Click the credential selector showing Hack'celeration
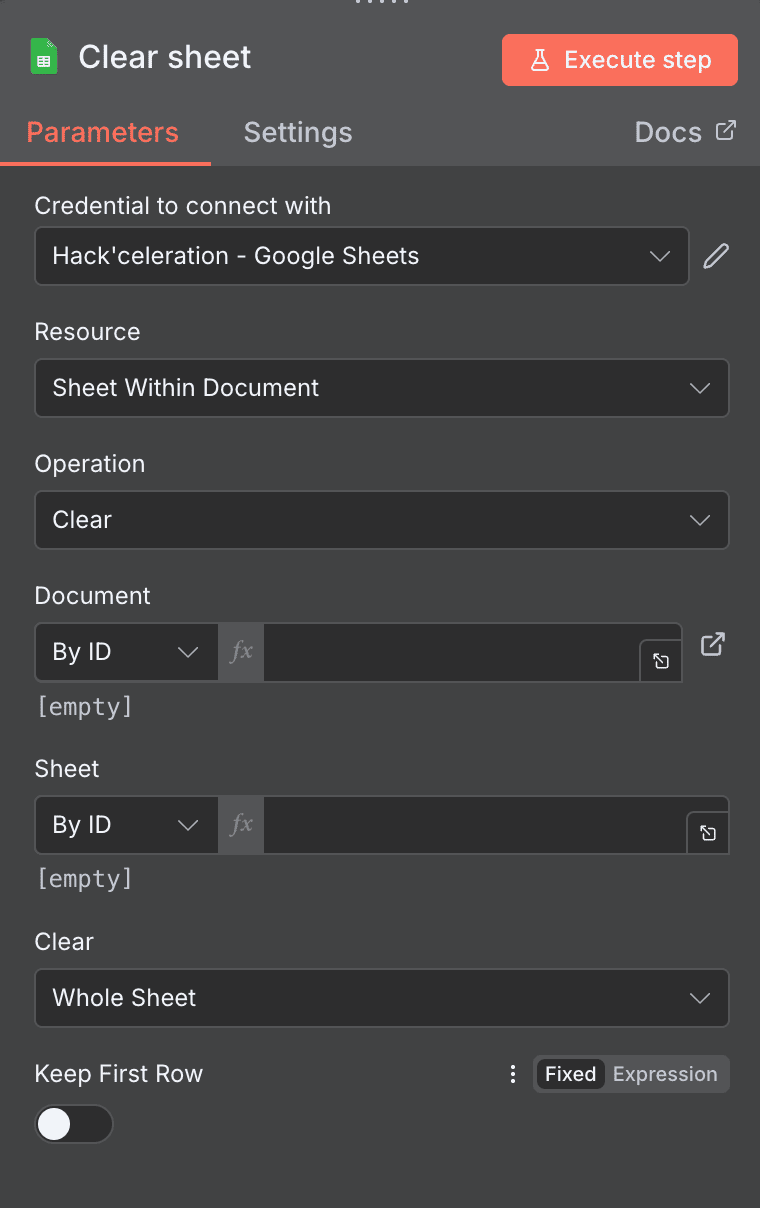Screen dimensions: 760x1208 point(362,256)
